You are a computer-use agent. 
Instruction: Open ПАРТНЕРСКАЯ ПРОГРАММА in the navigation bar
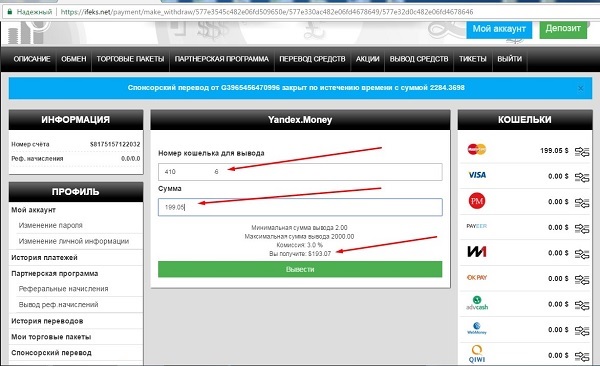tap(222, 59)
